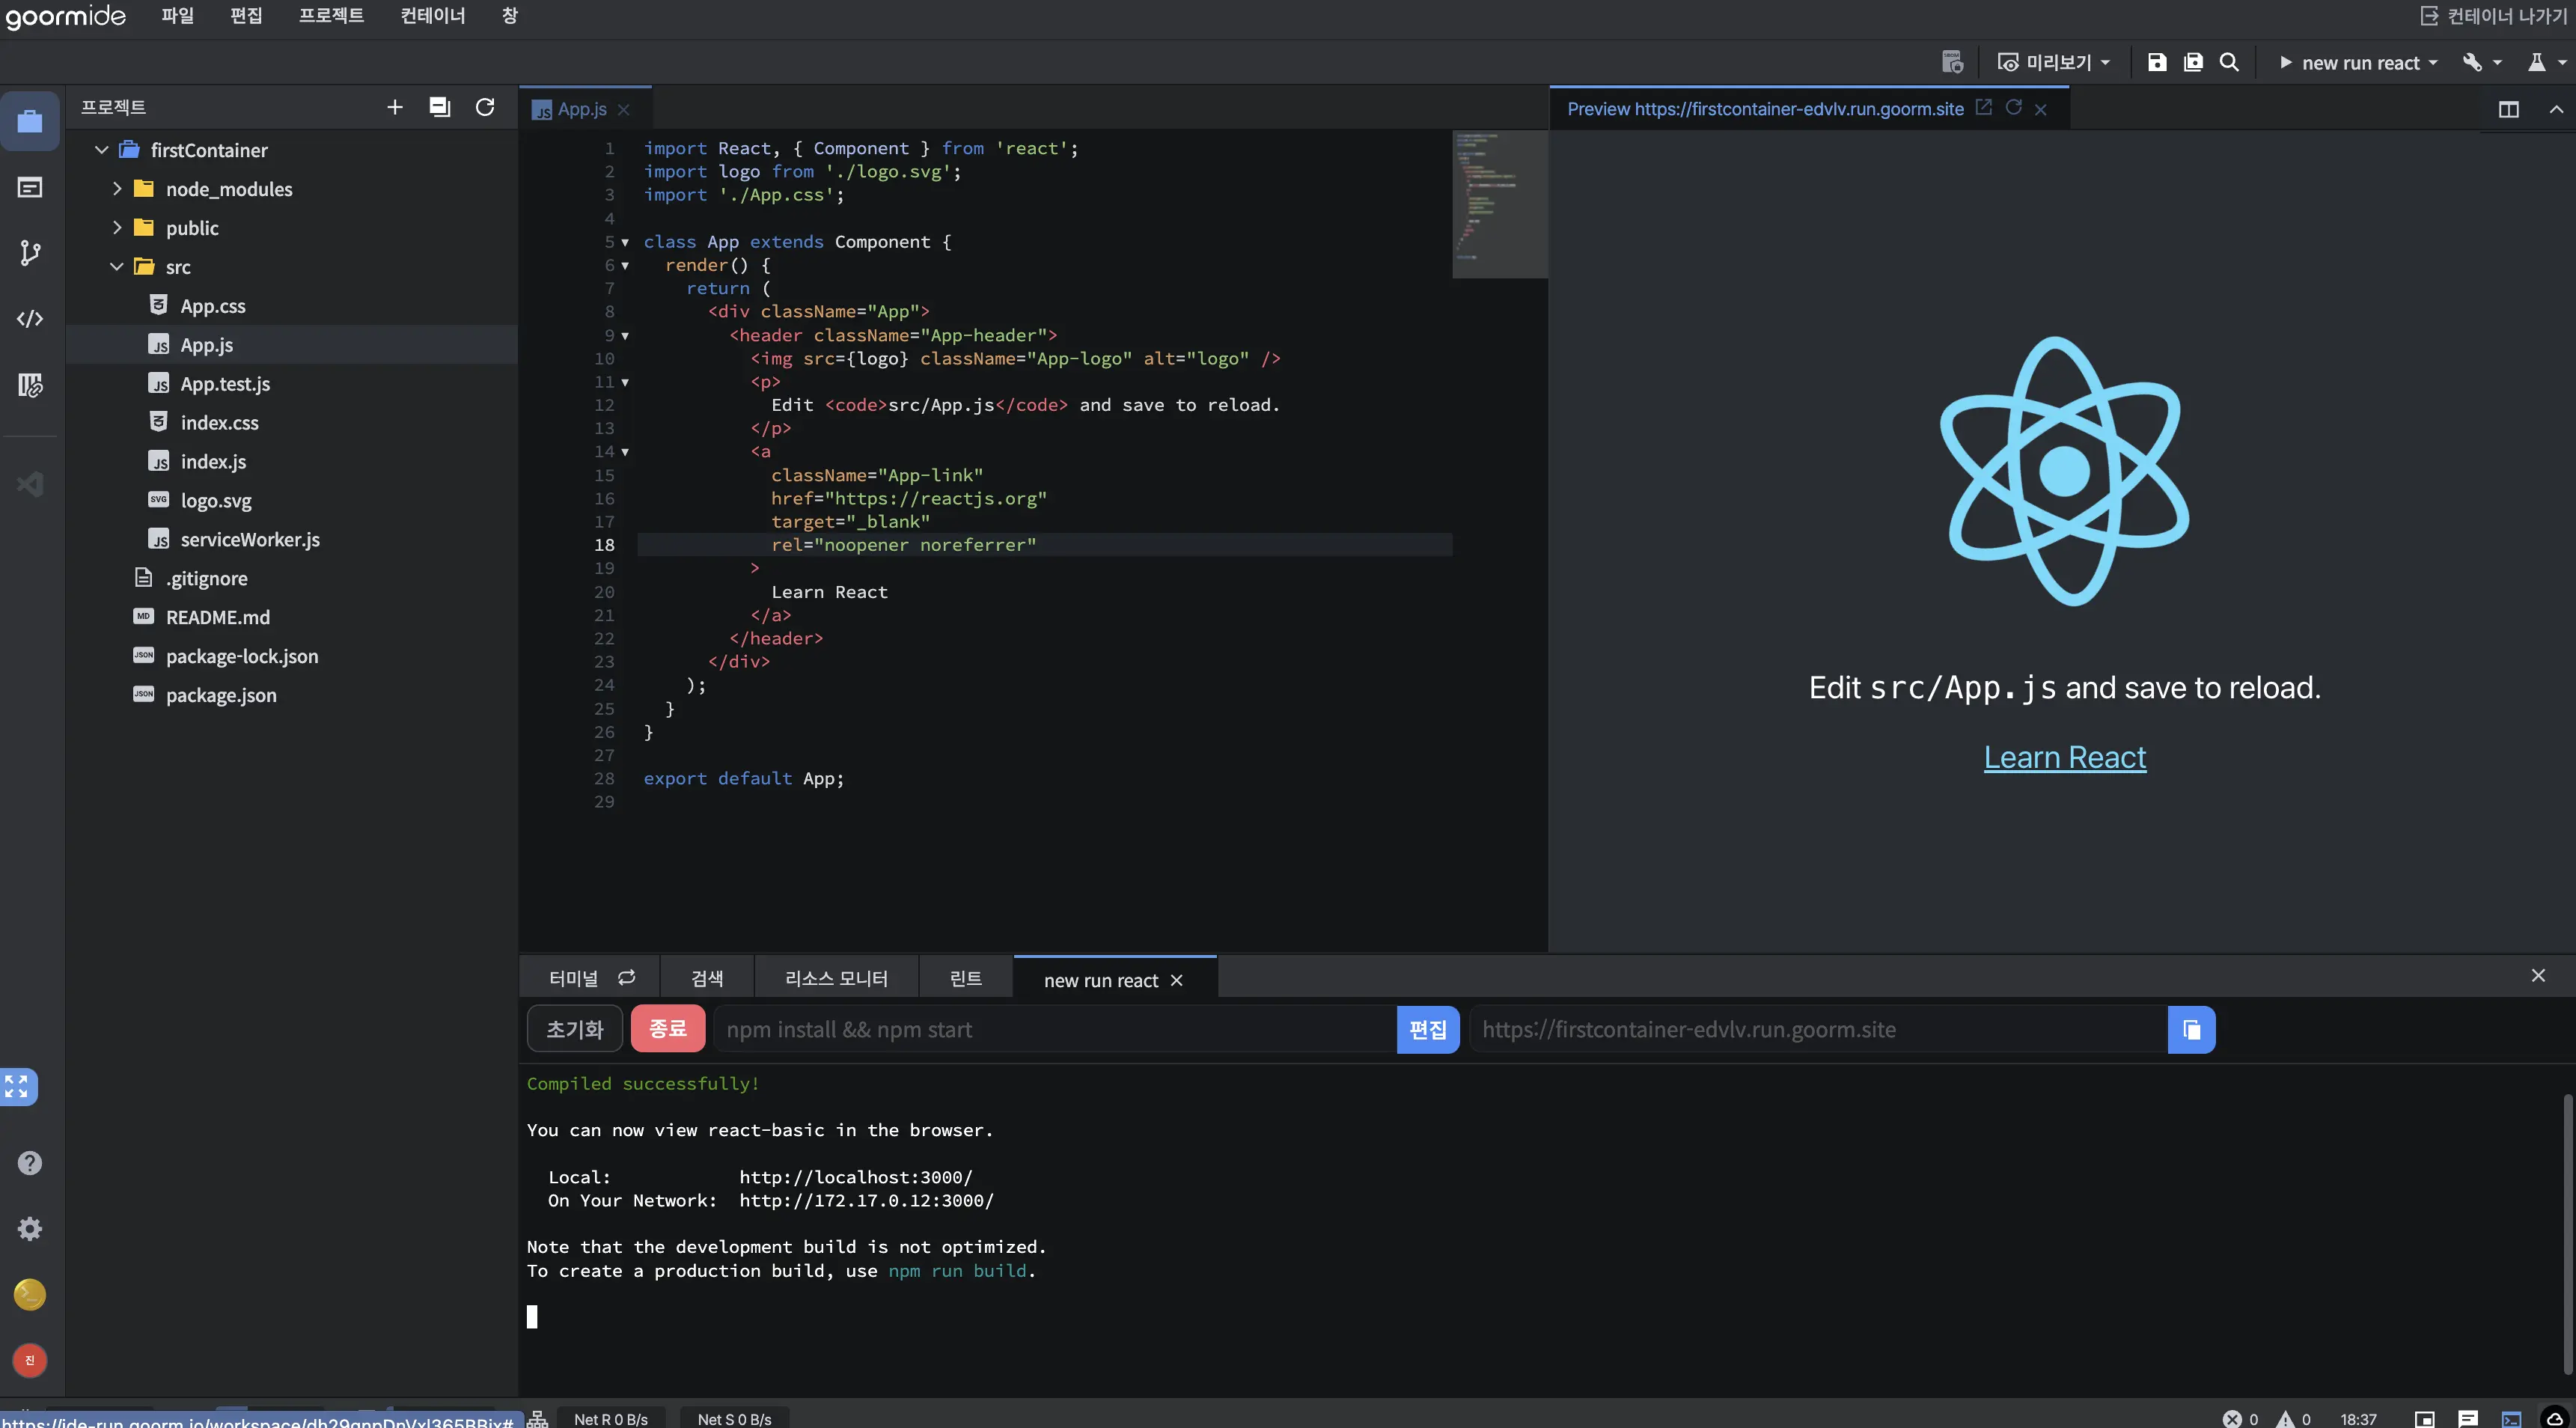This screenshot has width=2576, height=1428.
Task: Fold the class App code block at line 5
Action: [625, 242]
